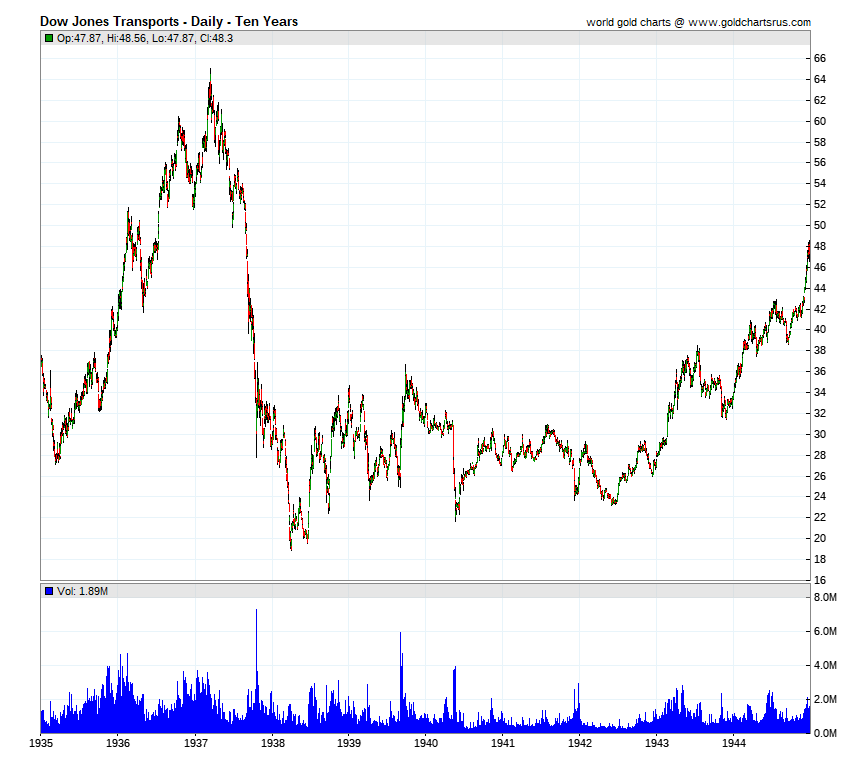Click the 1942 x-axis label
Image resolution: width=850 pixels, height=769 pixels.
[x=579, y=743]
